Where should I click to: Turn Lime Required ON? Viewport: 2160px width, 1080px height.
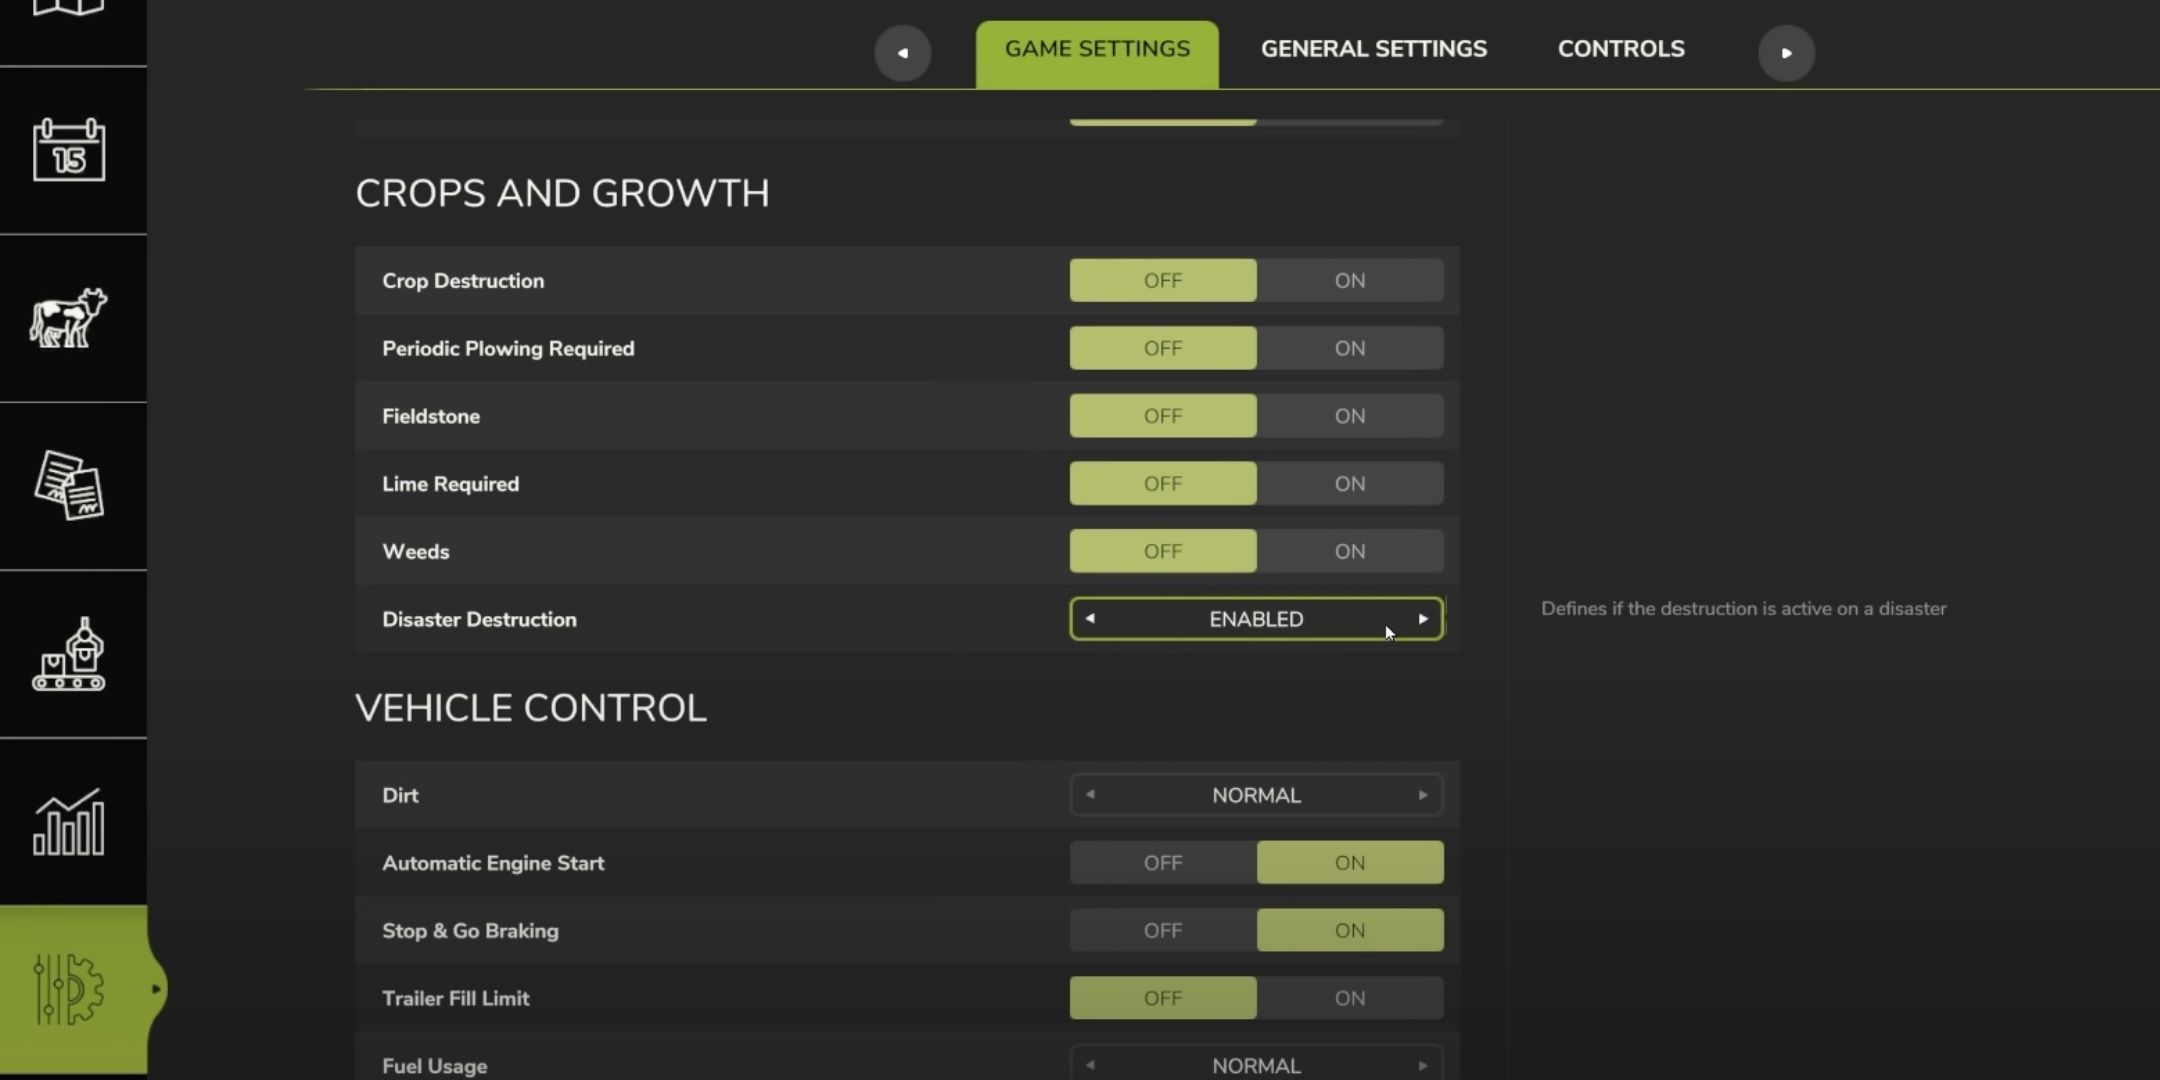(x=1350, y=484)
